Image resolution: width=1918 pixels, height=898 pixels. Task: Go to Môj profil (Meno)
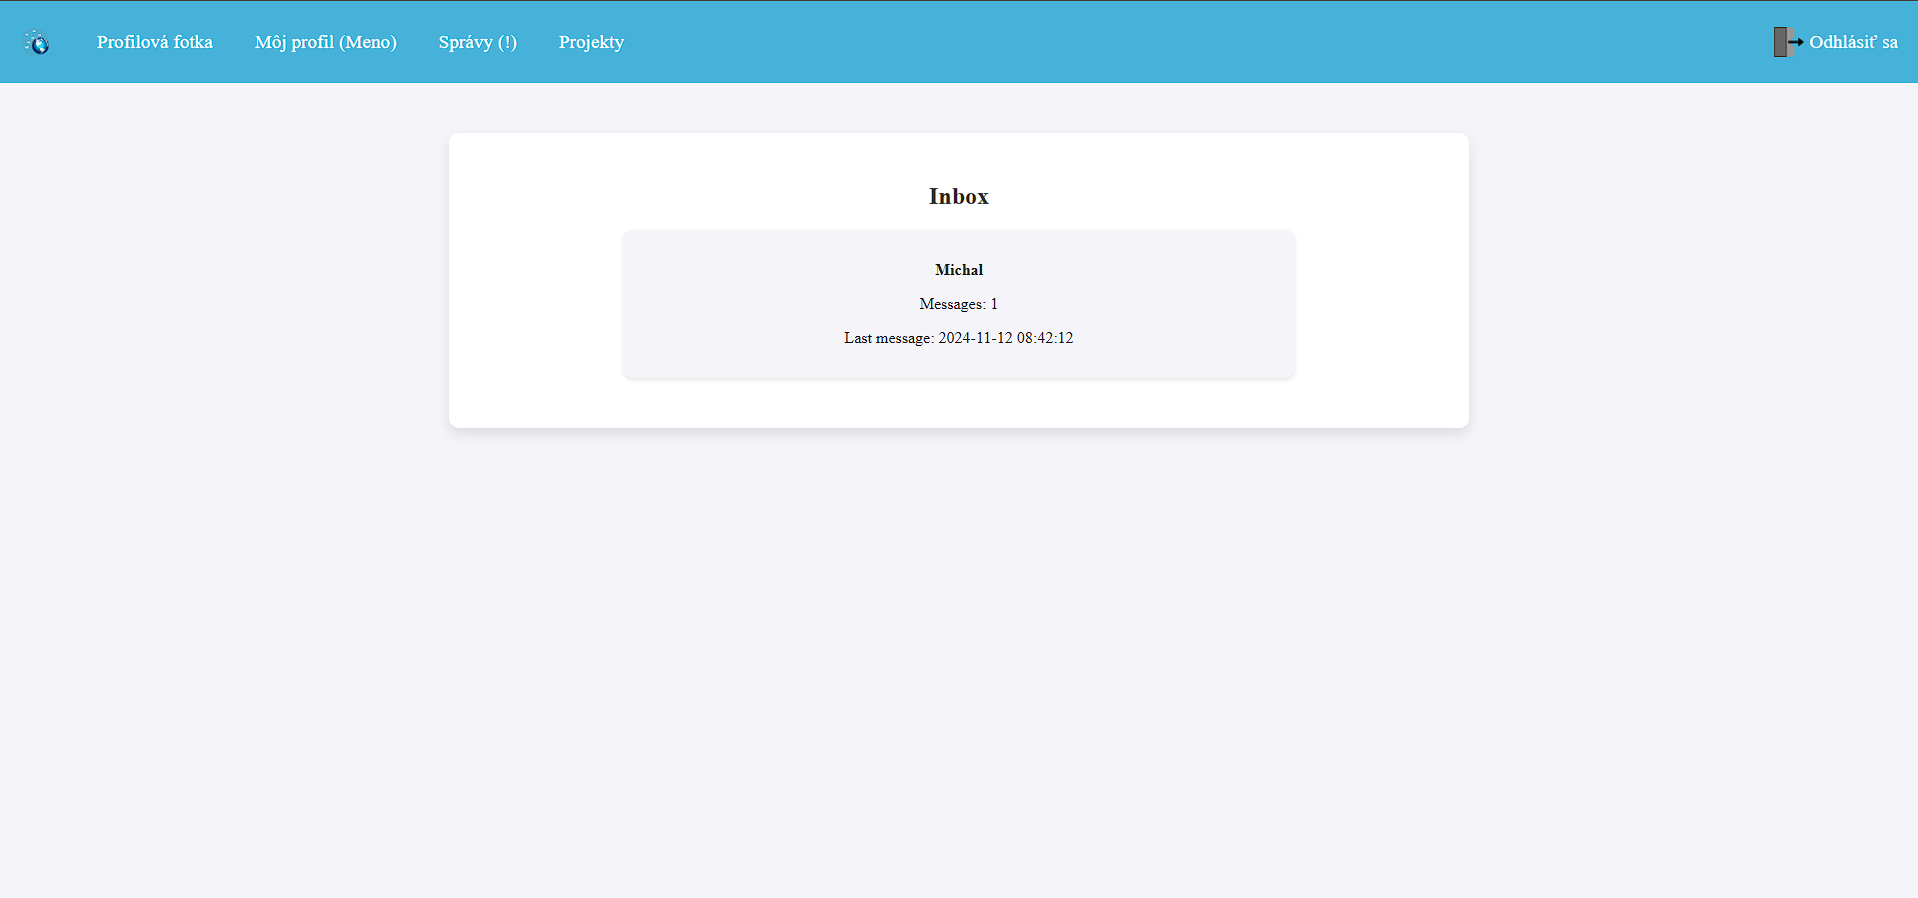tap(326, 42)
